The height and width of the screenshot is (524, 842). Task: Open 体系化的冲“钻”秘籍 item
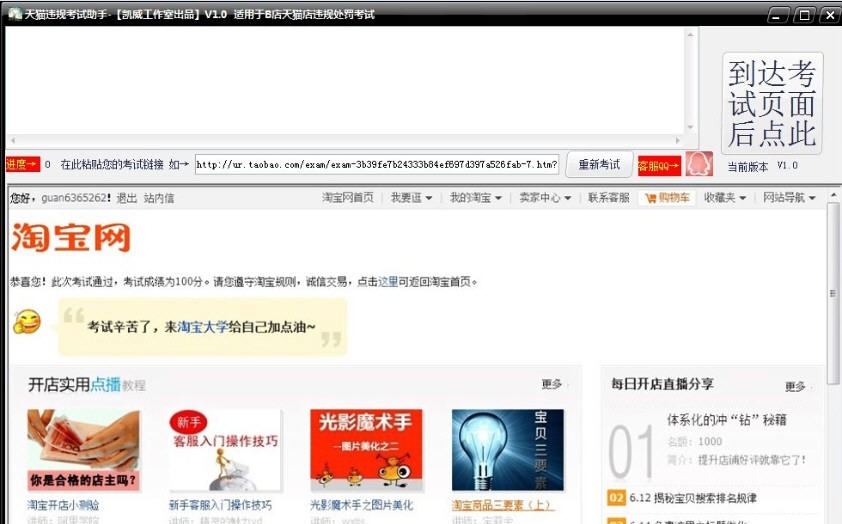727,420
